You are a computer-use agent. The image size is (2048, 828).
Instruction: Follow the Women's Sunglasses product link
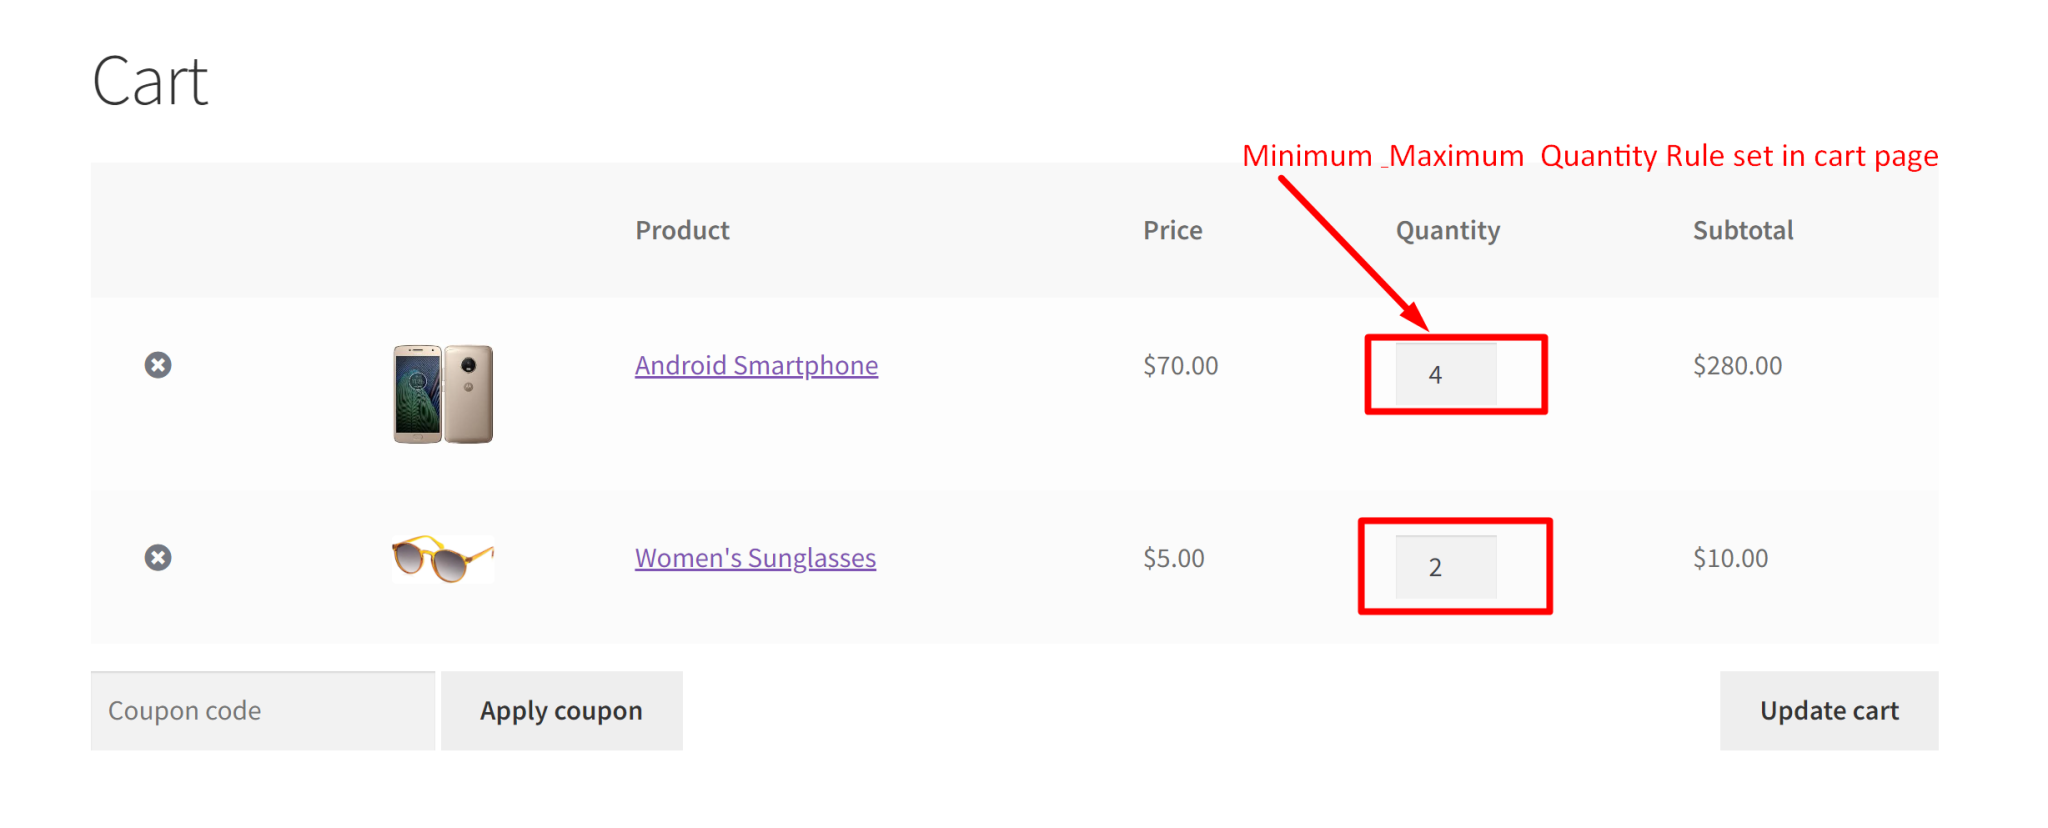click(x=755, y=558)
